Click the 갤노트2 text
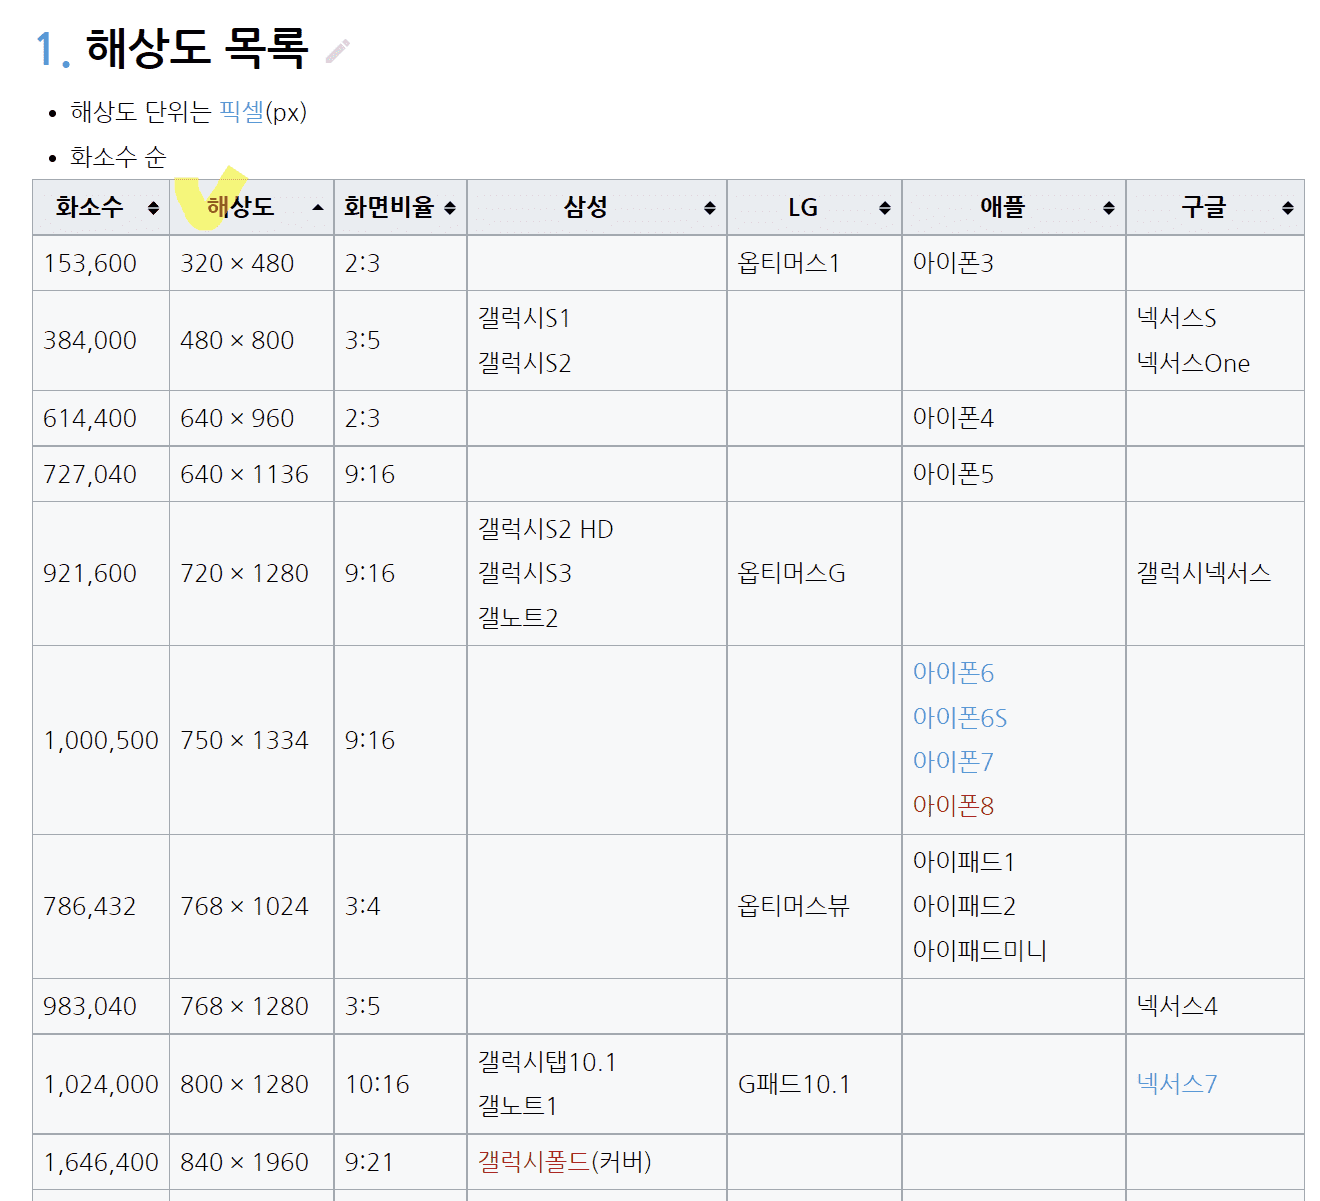The height and width of the screenshot is (1201, 1320). click(x=517, y=618)
